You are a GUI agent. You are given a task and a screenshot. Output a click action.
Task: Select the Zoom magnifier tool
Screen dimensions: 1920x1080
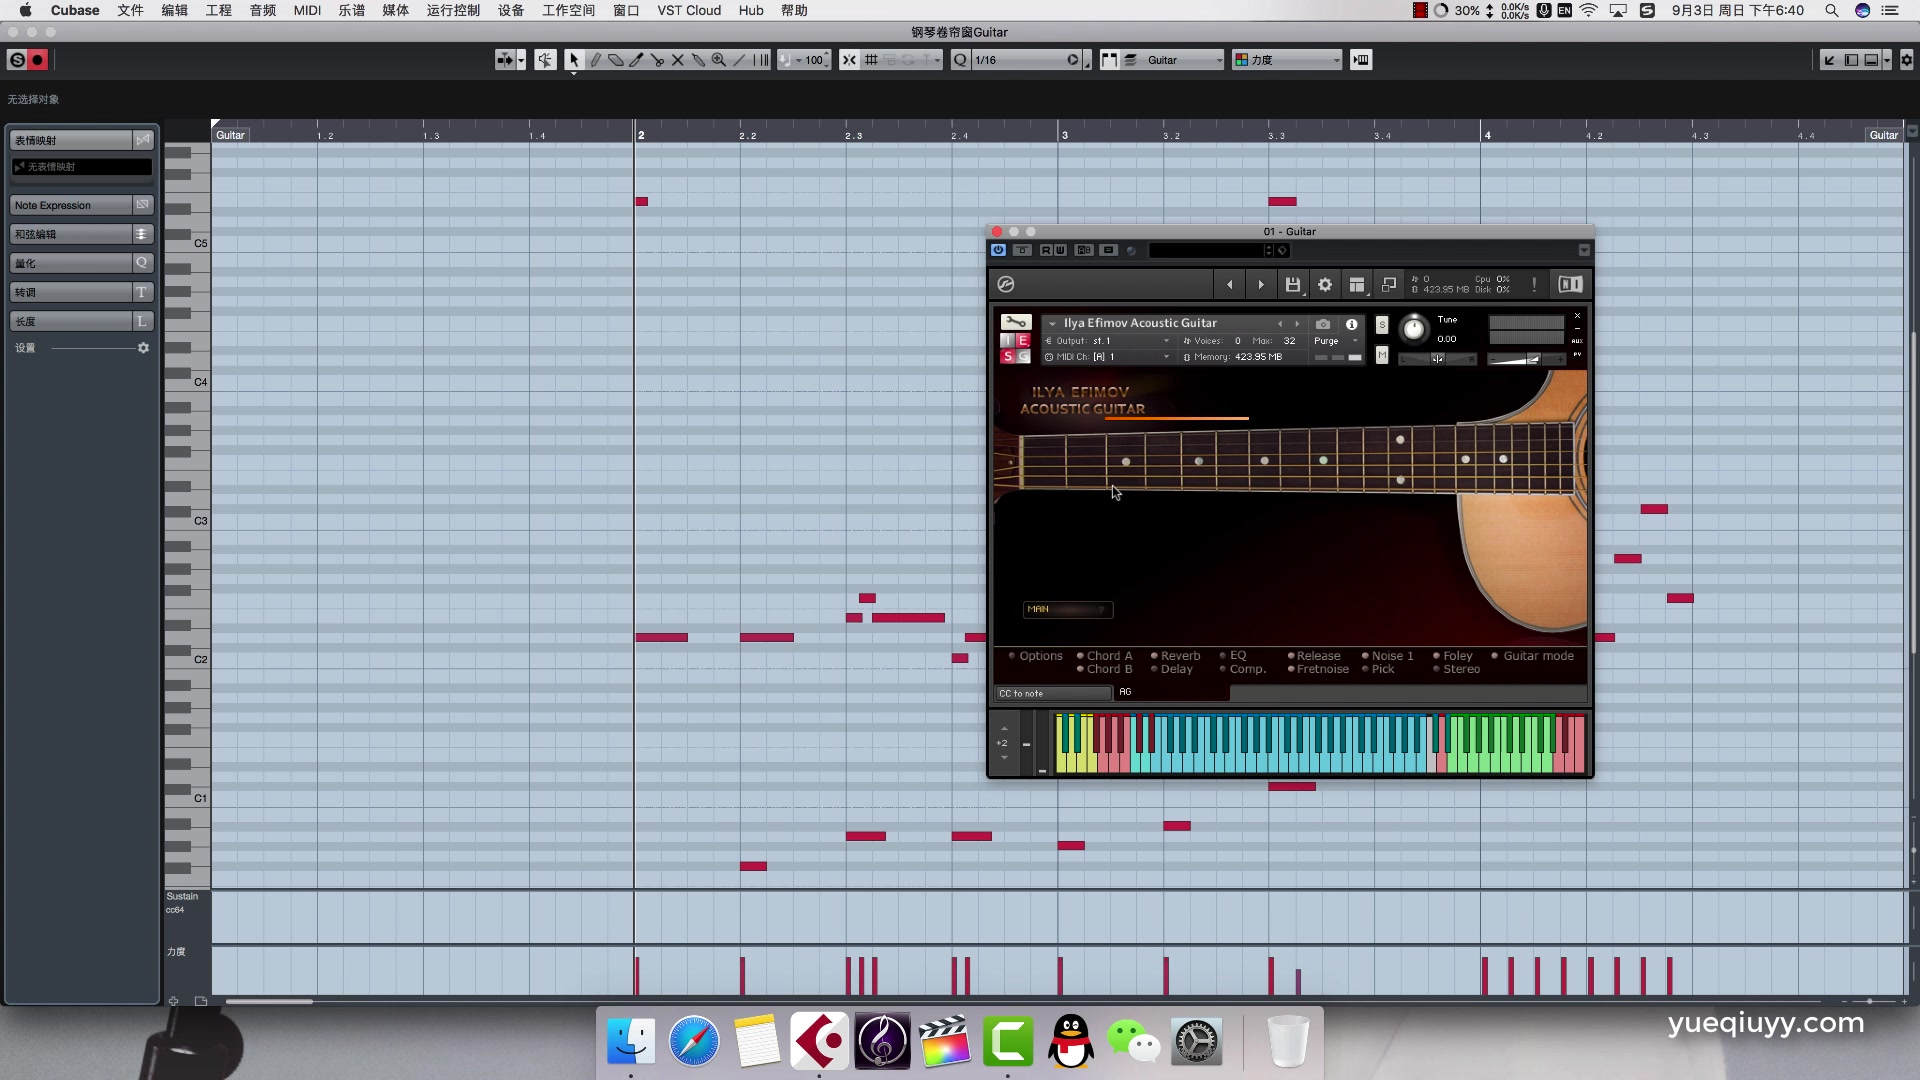[719, 60]
